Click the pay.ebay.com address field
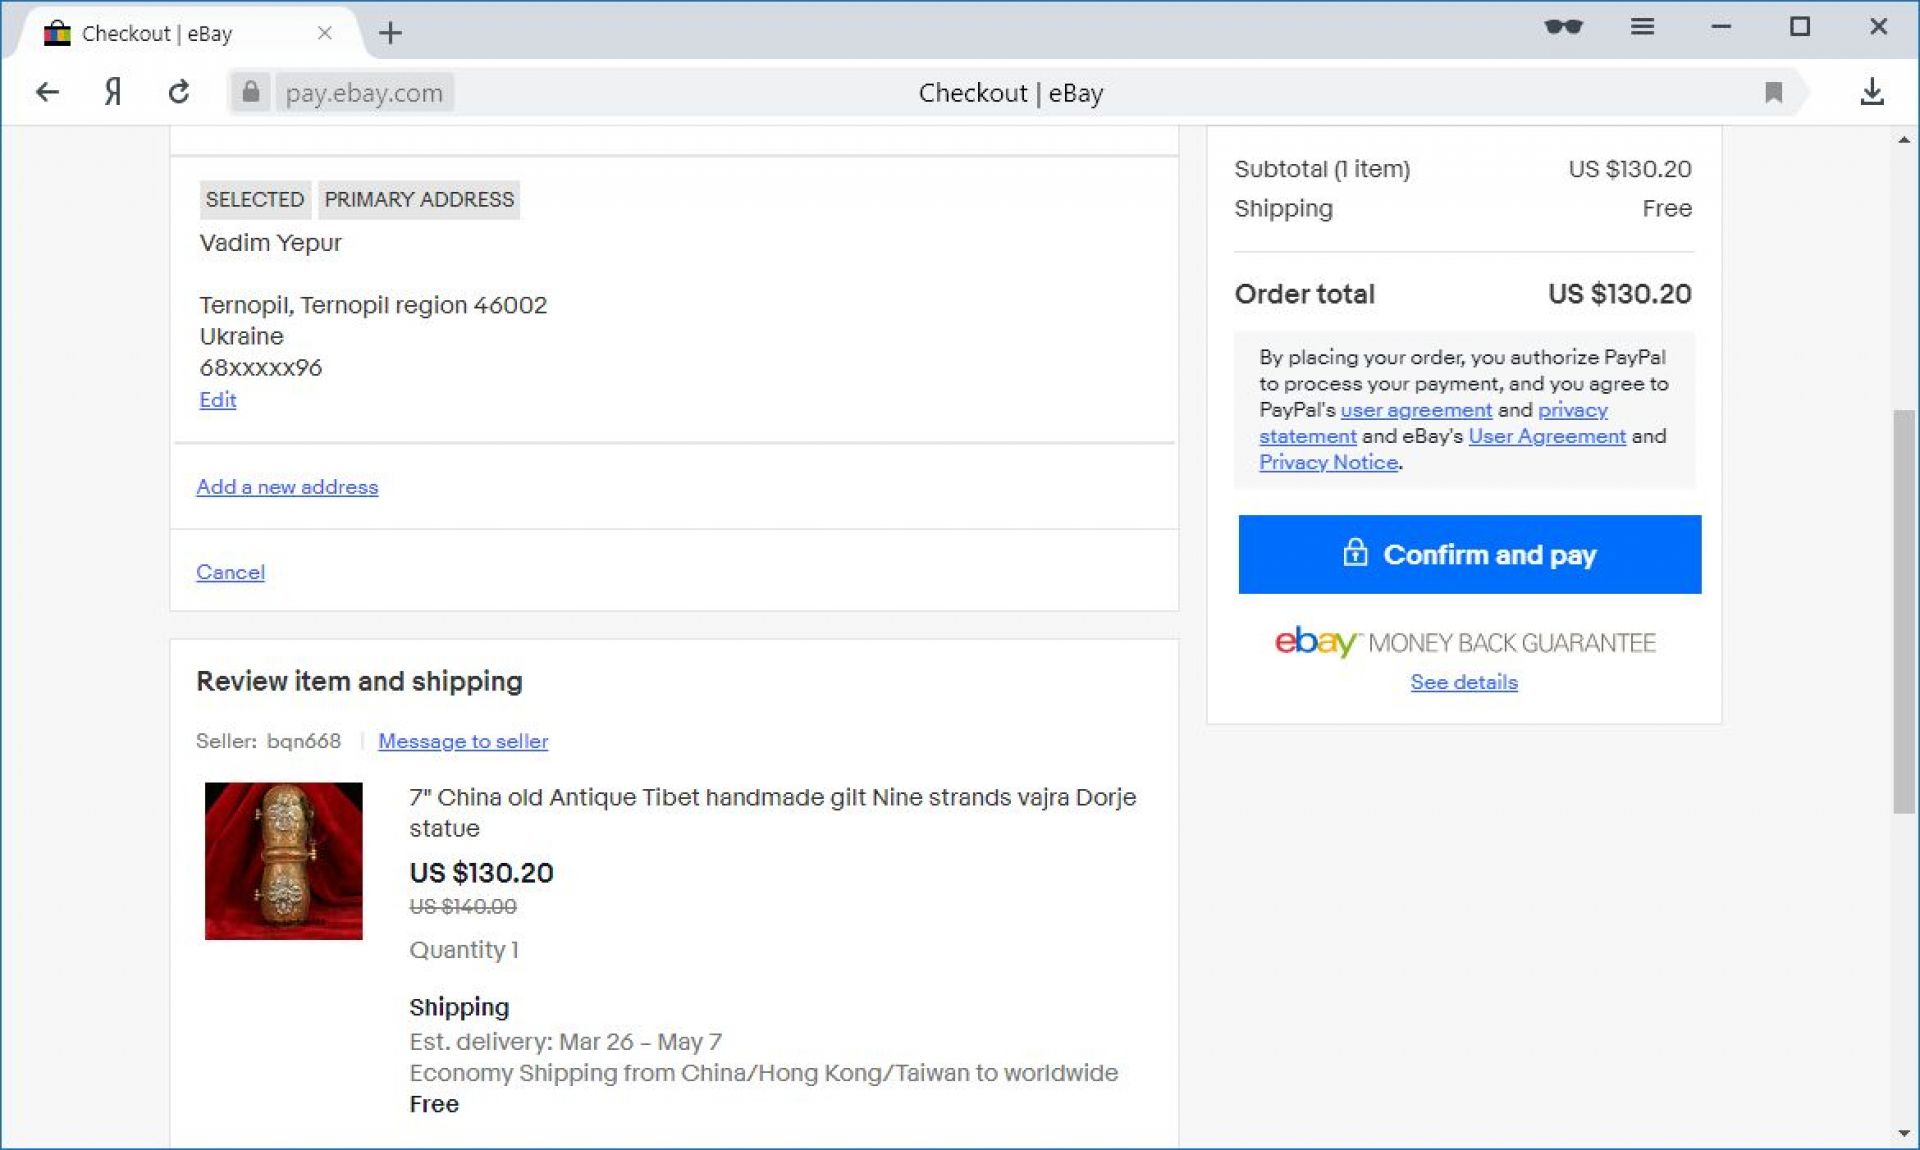Screen dimensions: 1920x1150 [364, 93]
